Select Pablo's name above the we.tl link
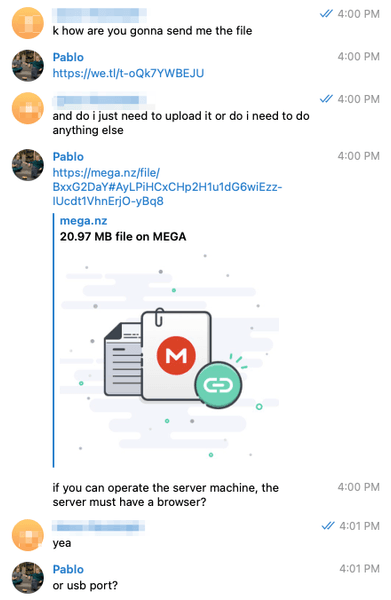 (x=68, y=57)
